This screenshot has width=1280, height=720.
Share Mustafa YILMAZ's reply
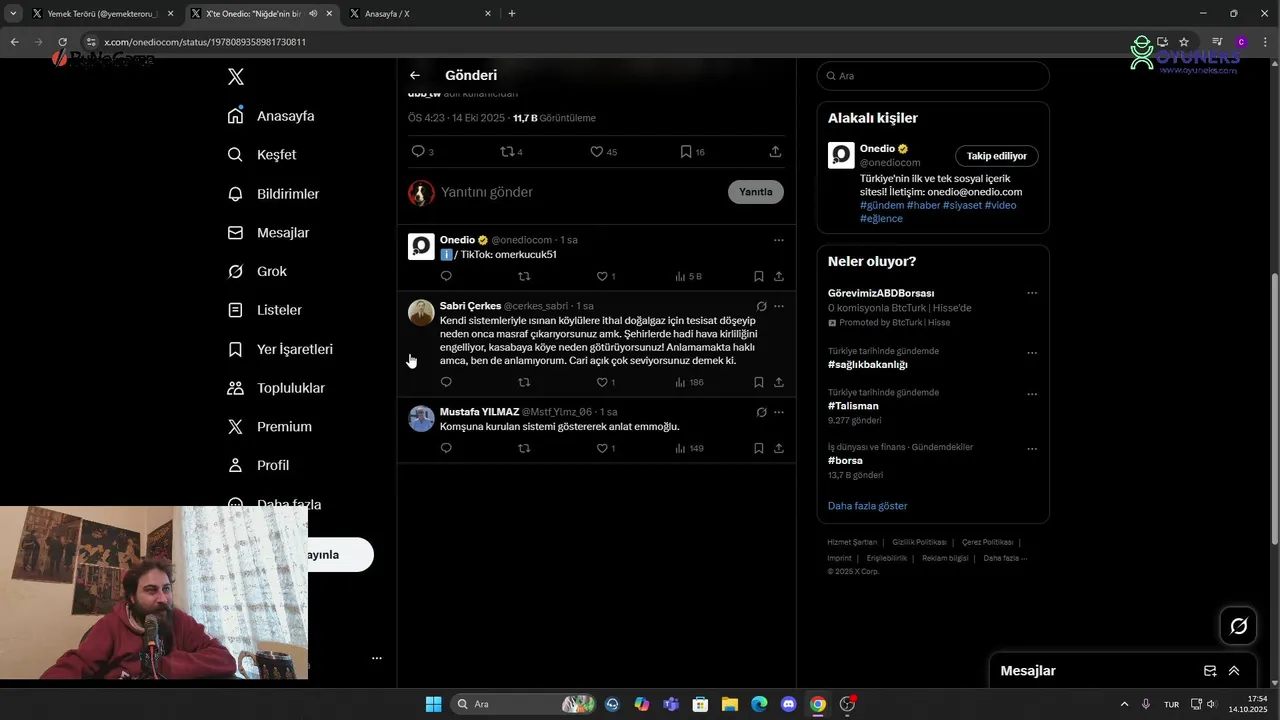778,448
